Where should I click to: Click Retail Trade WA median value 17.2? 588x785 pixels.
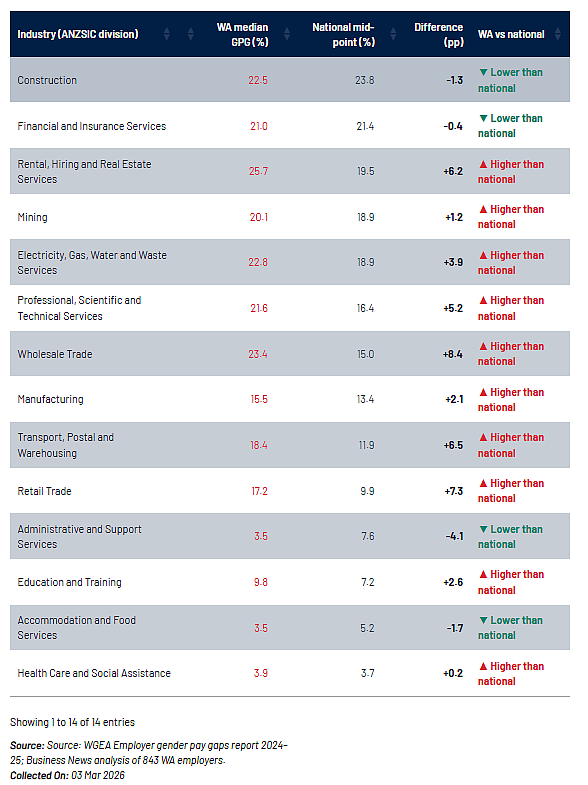(259, 491)
